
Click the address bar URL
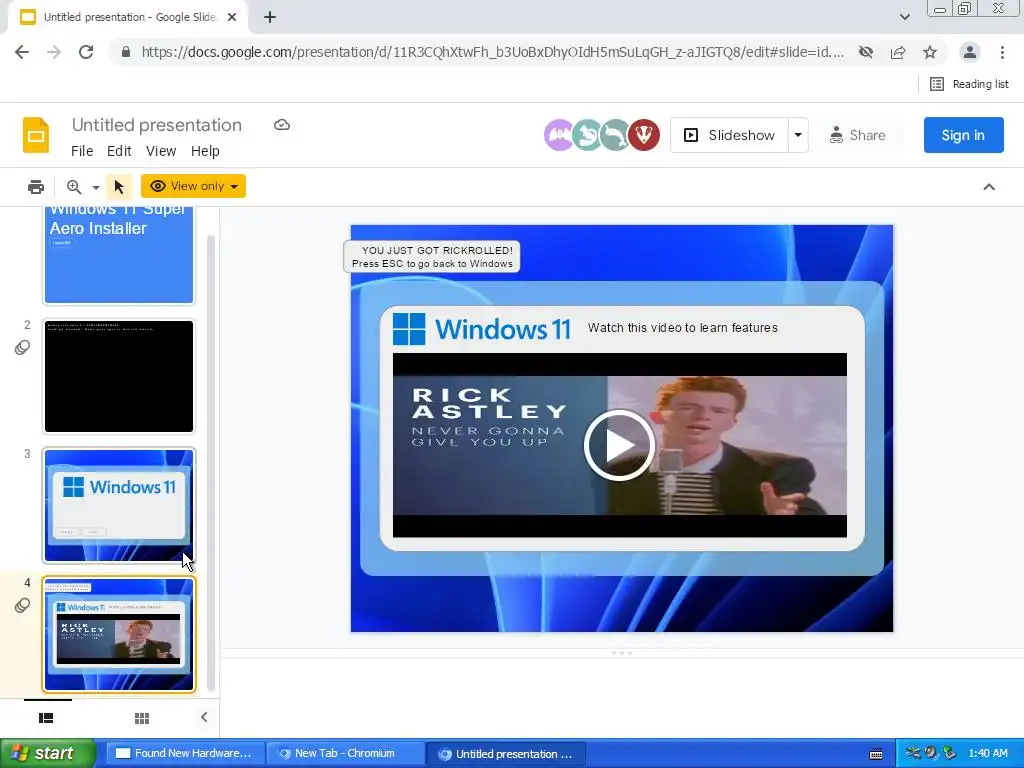click(x=492, y=52)
